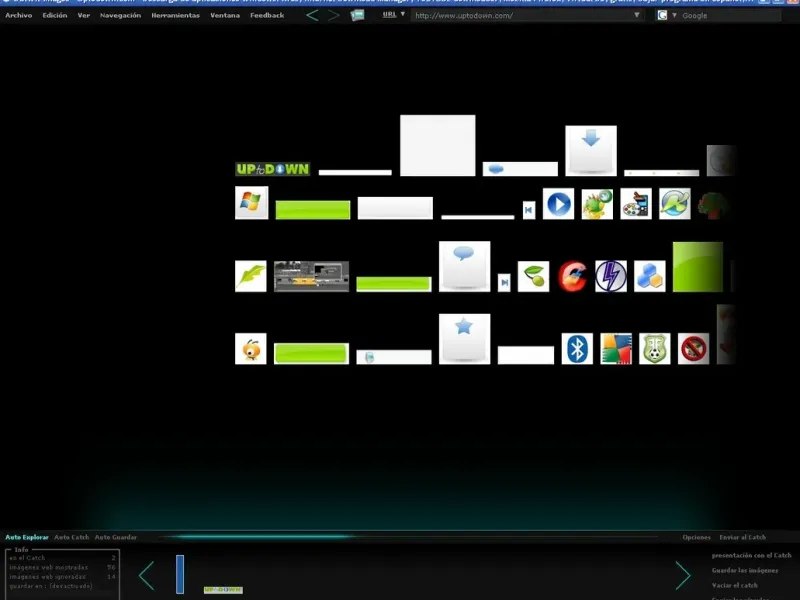Select the green feather icon image

pyautogui.click(x=251, y=276)
